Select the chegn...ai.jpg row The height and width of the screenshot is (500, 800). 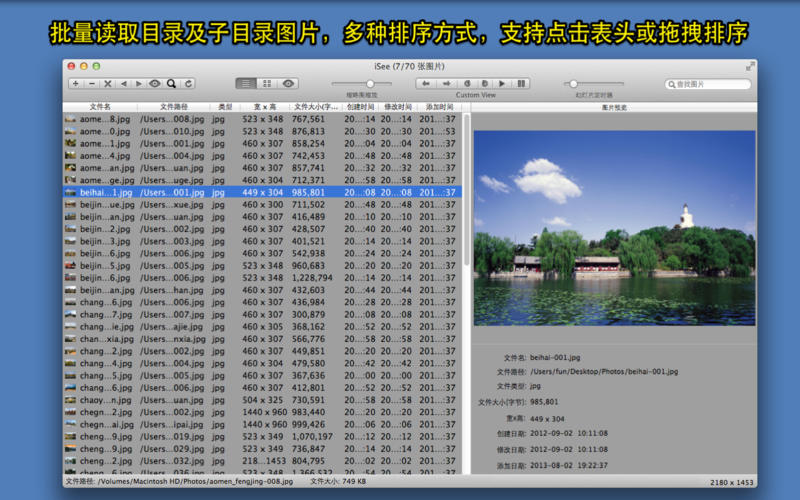point(262,425)
